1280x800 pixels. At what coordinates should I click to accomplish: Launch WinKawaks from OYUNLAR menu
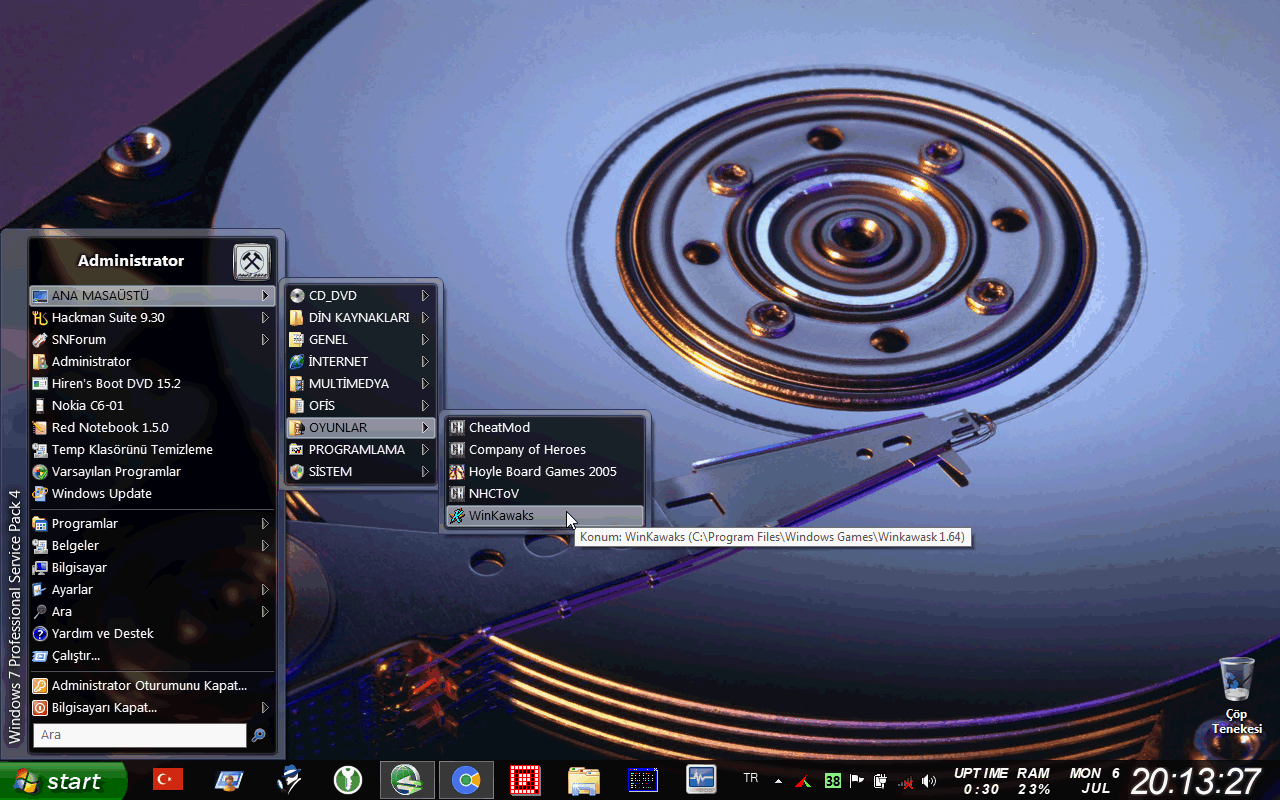(x=544, y=516)
